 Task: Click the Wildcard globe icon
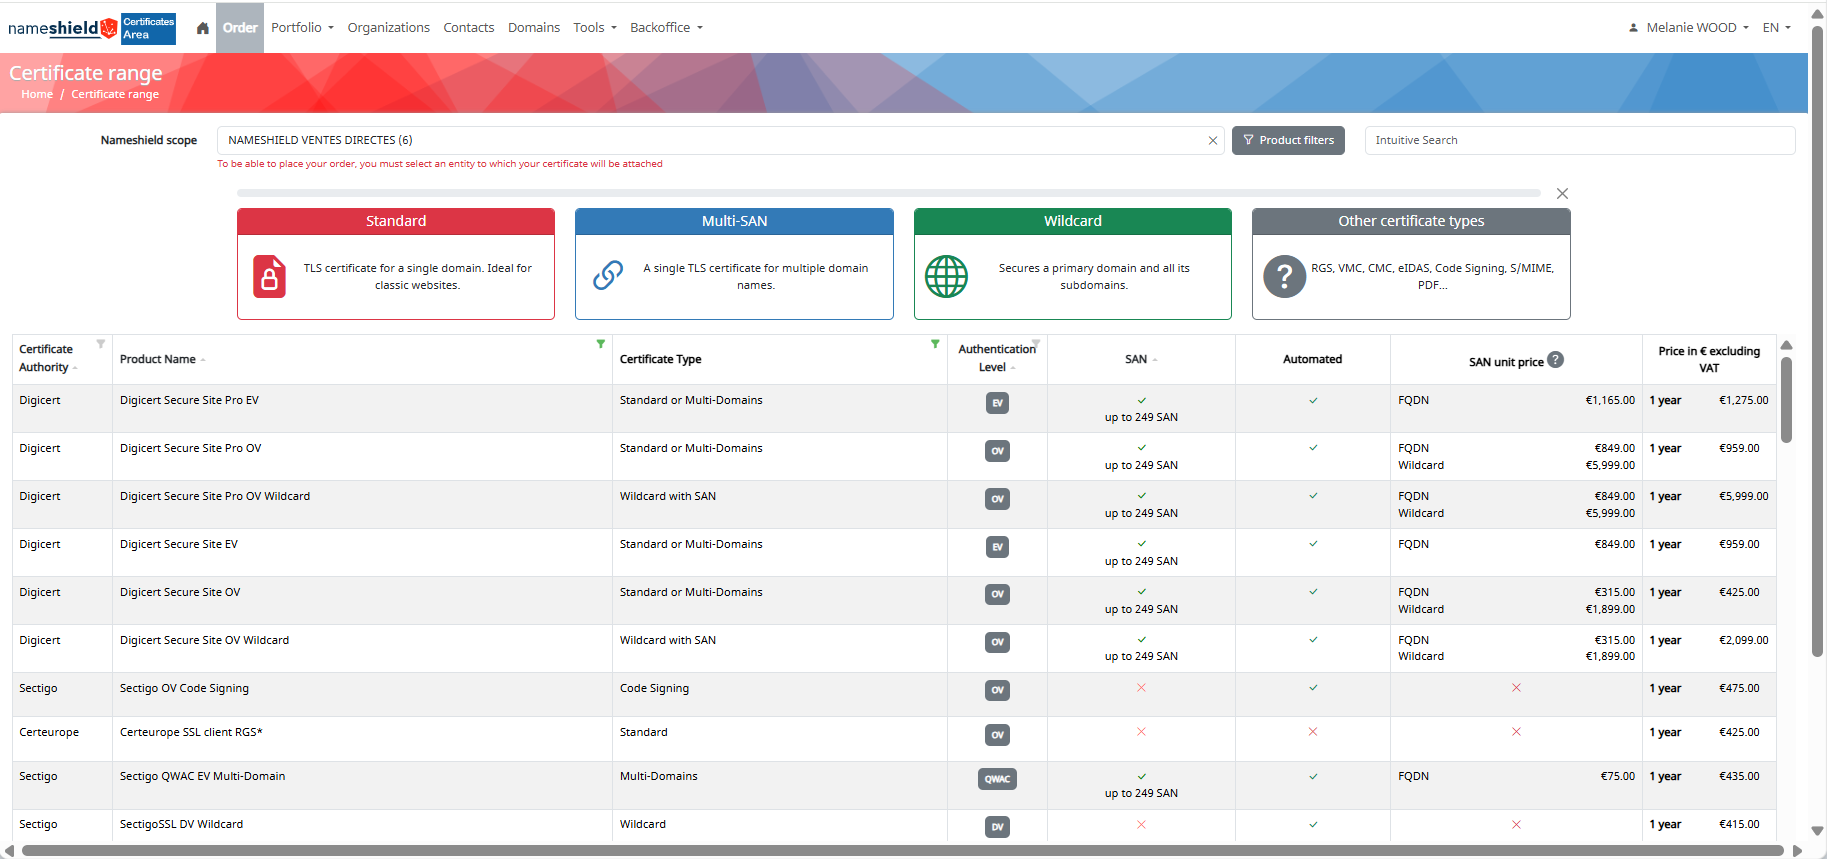coord(946,277)
